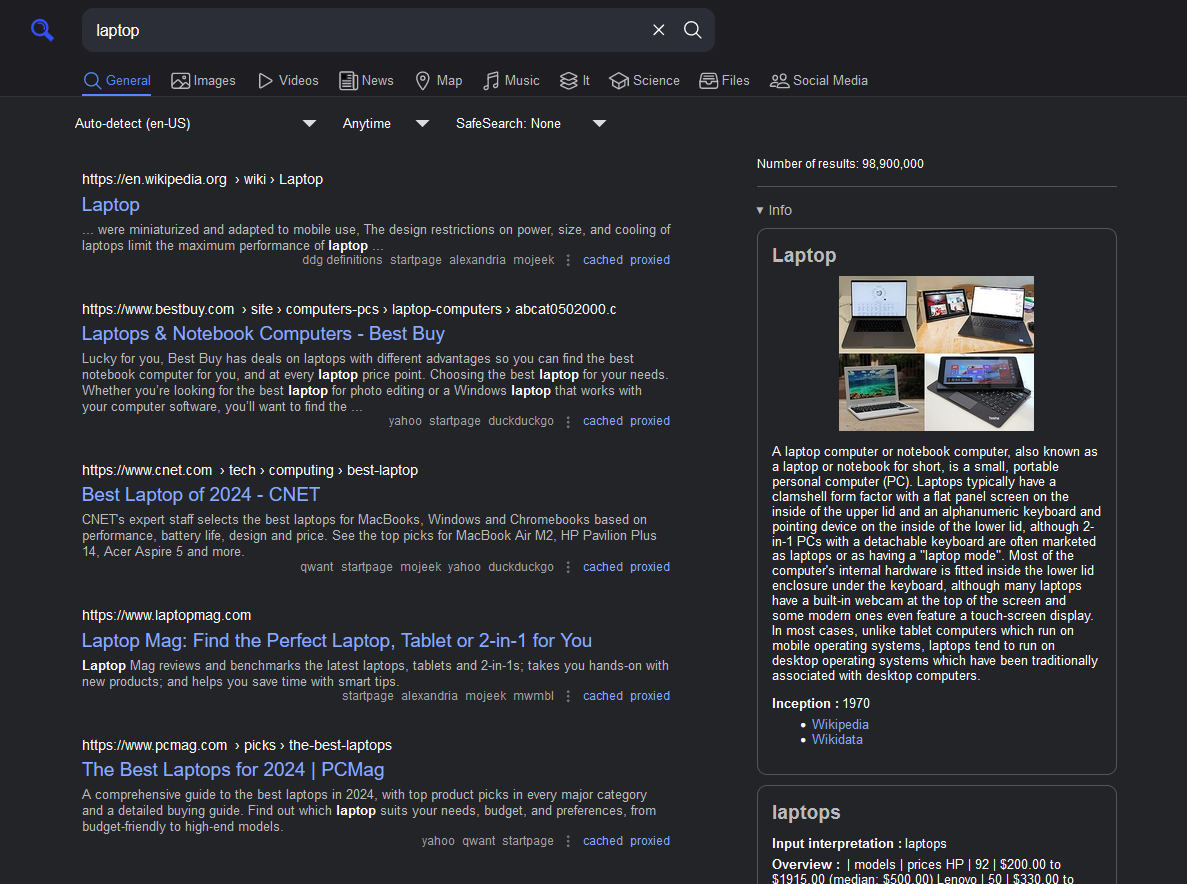Open the Videos category
The height and width of the screenshot is (884, 1187).
[288, 81]
